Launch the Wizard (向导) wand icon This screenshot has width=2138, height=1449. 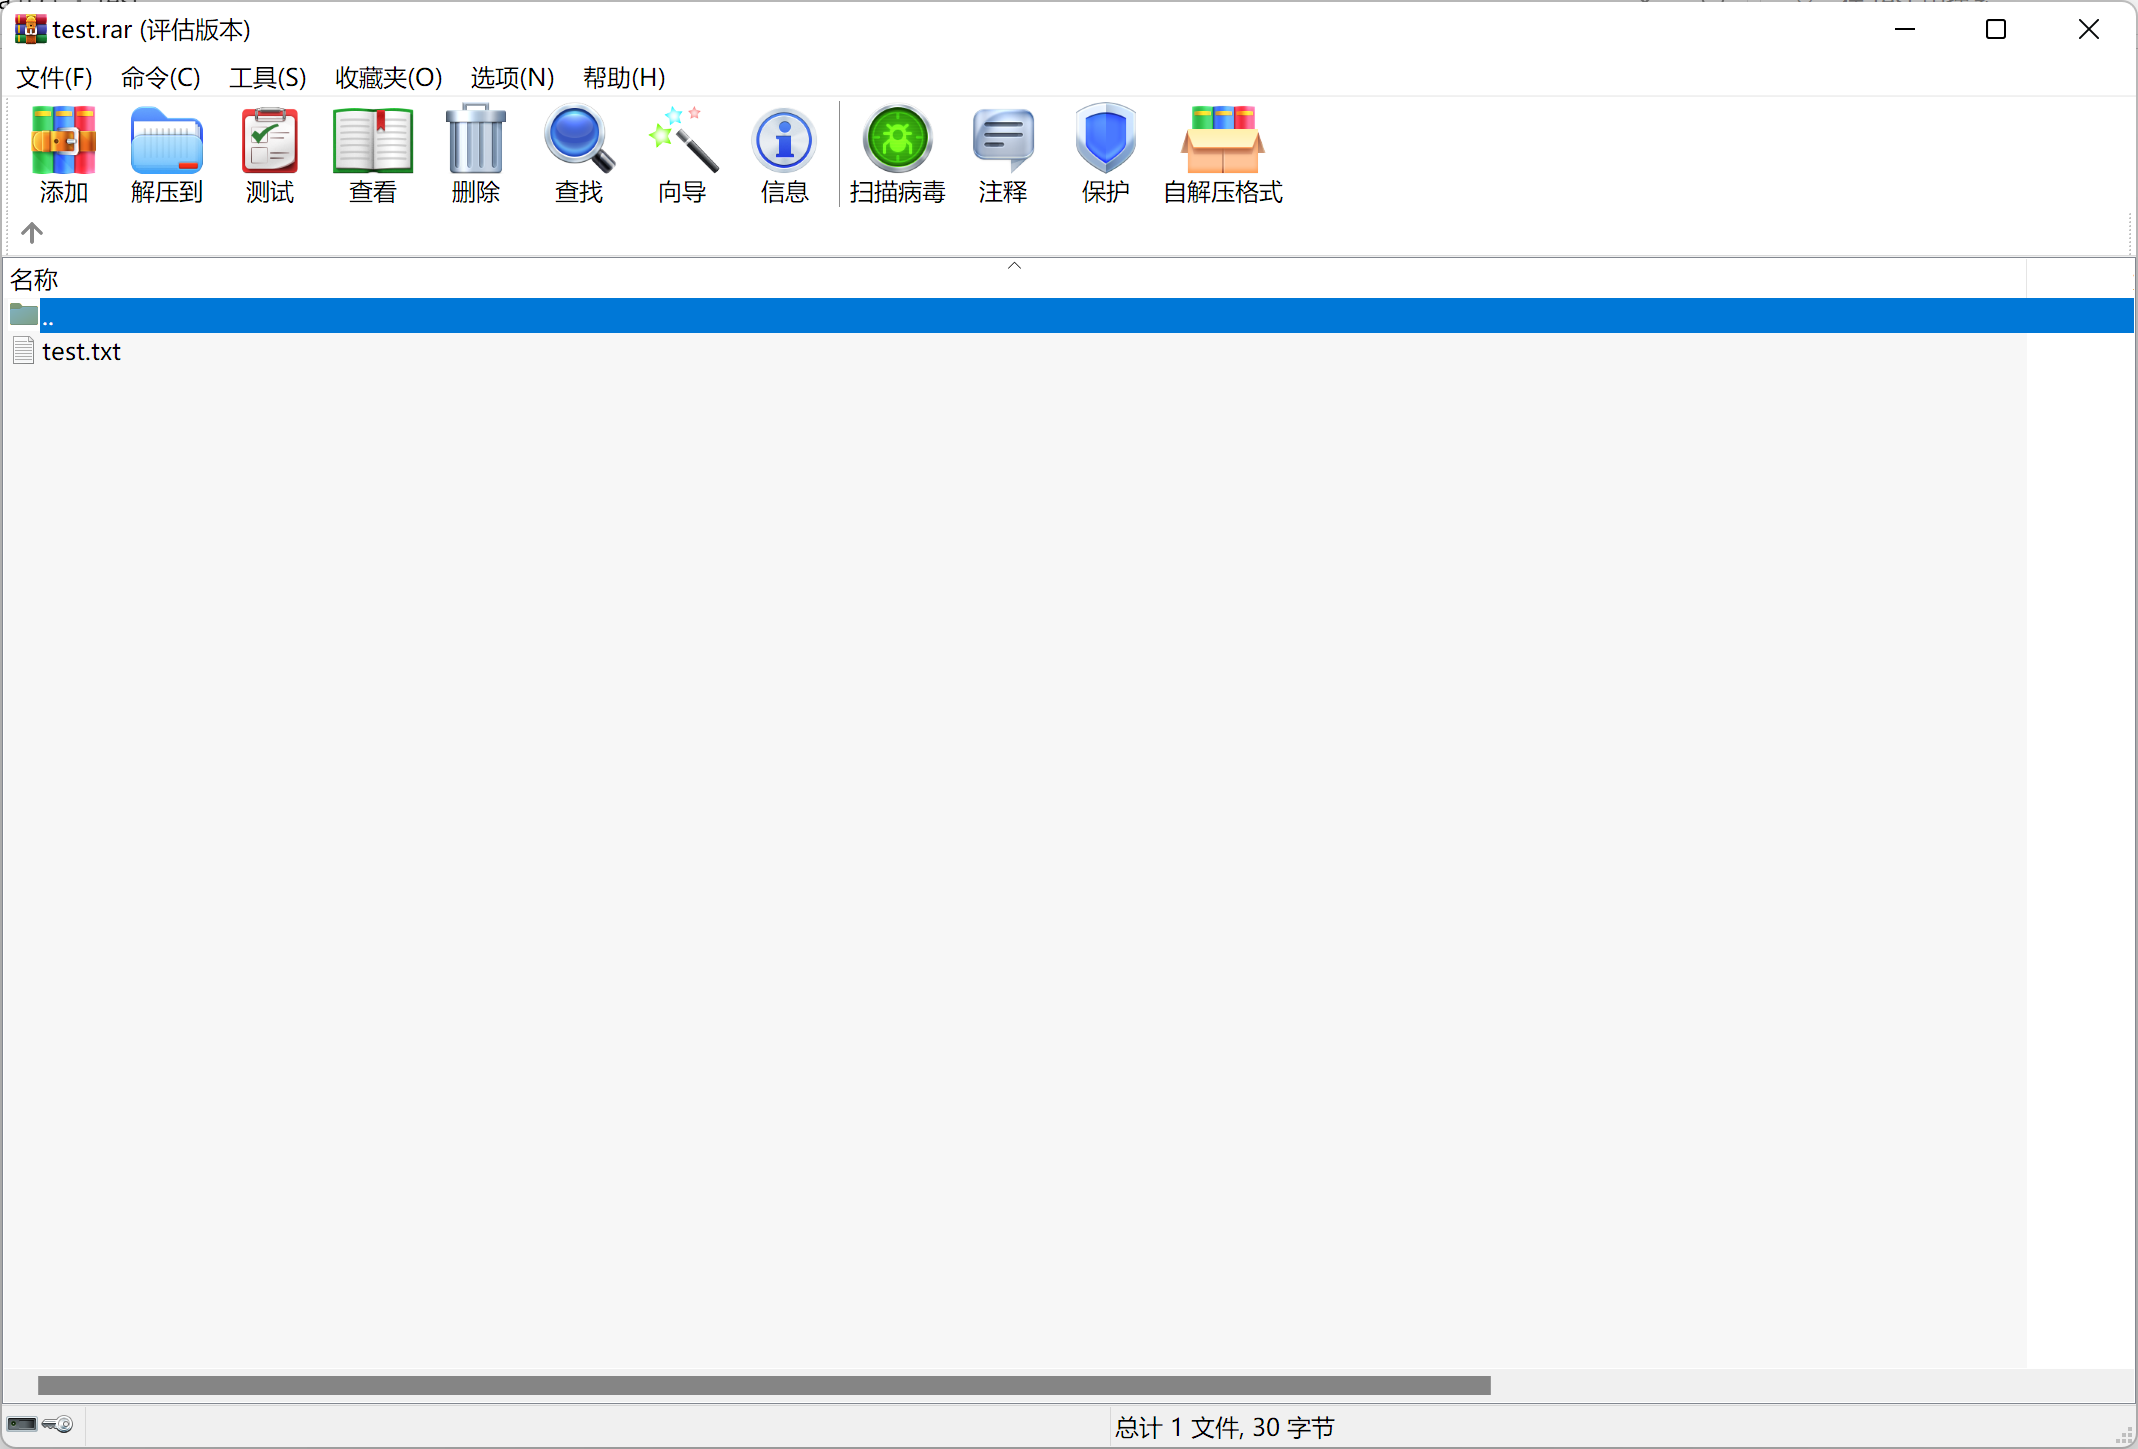(683, 155)
